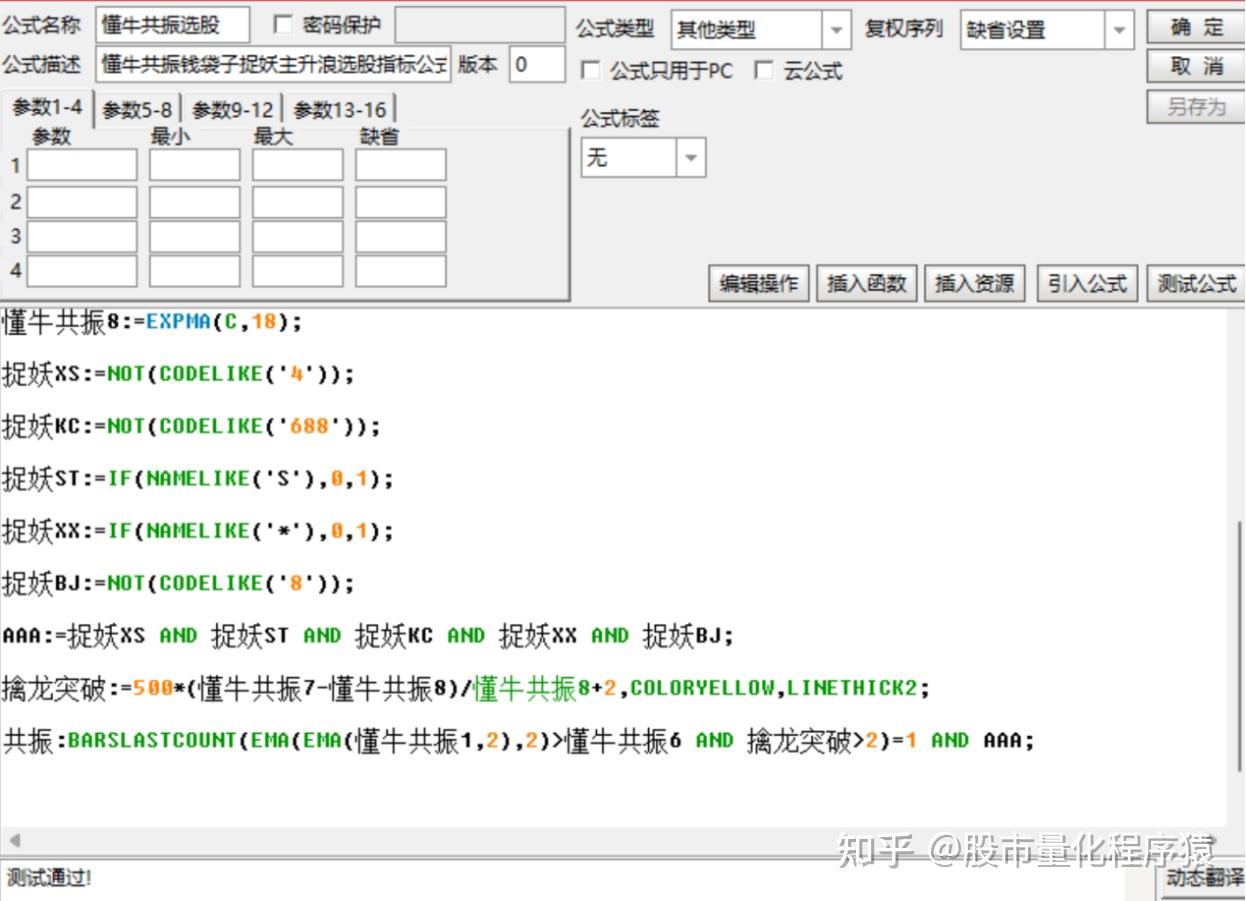Viewport: 1246px width, 901px height.
Task: Click 引入公式 button
Action: pyautogui.click(x=1087, y=283)
